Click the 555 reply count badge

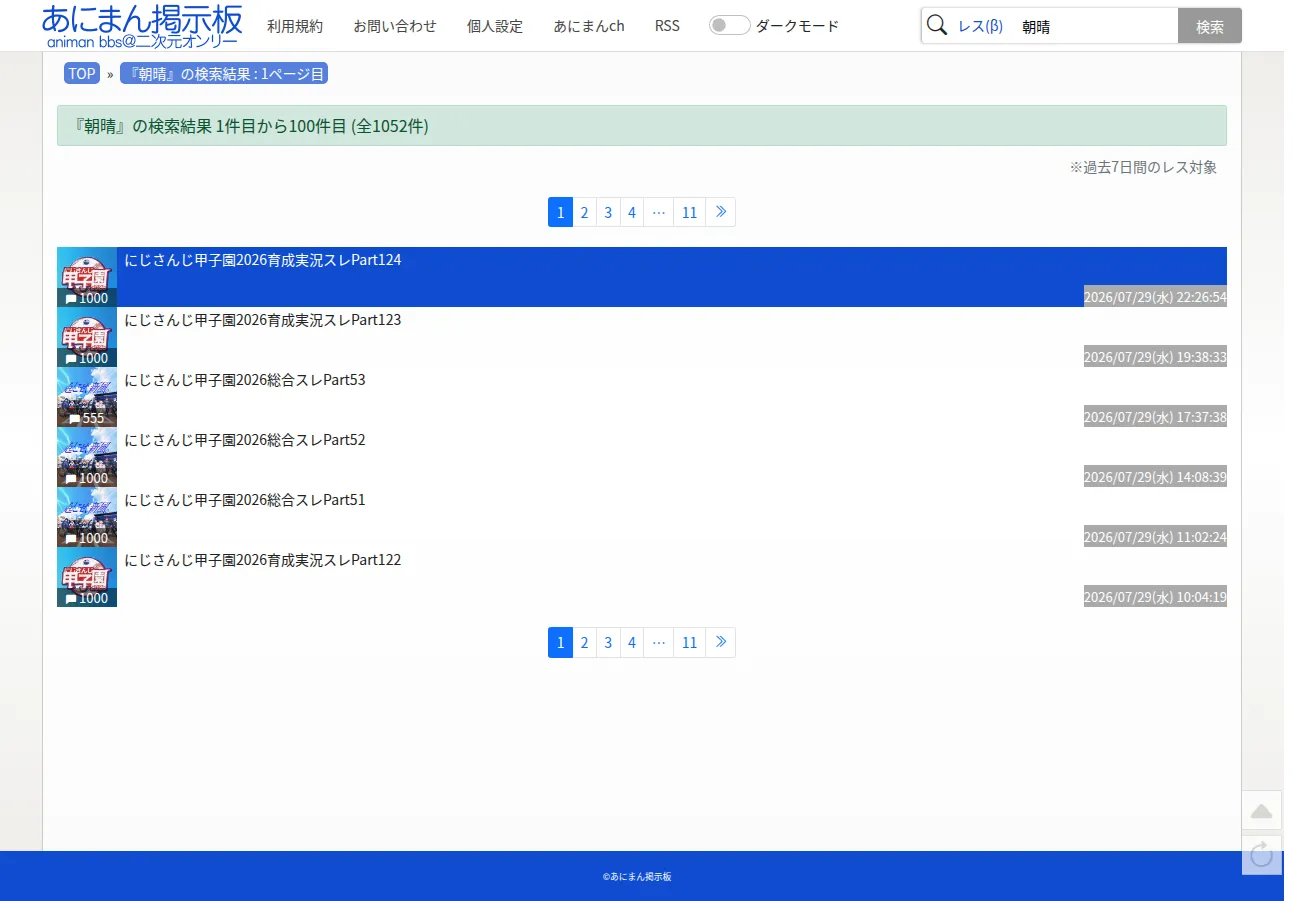(x=87, y=418)
